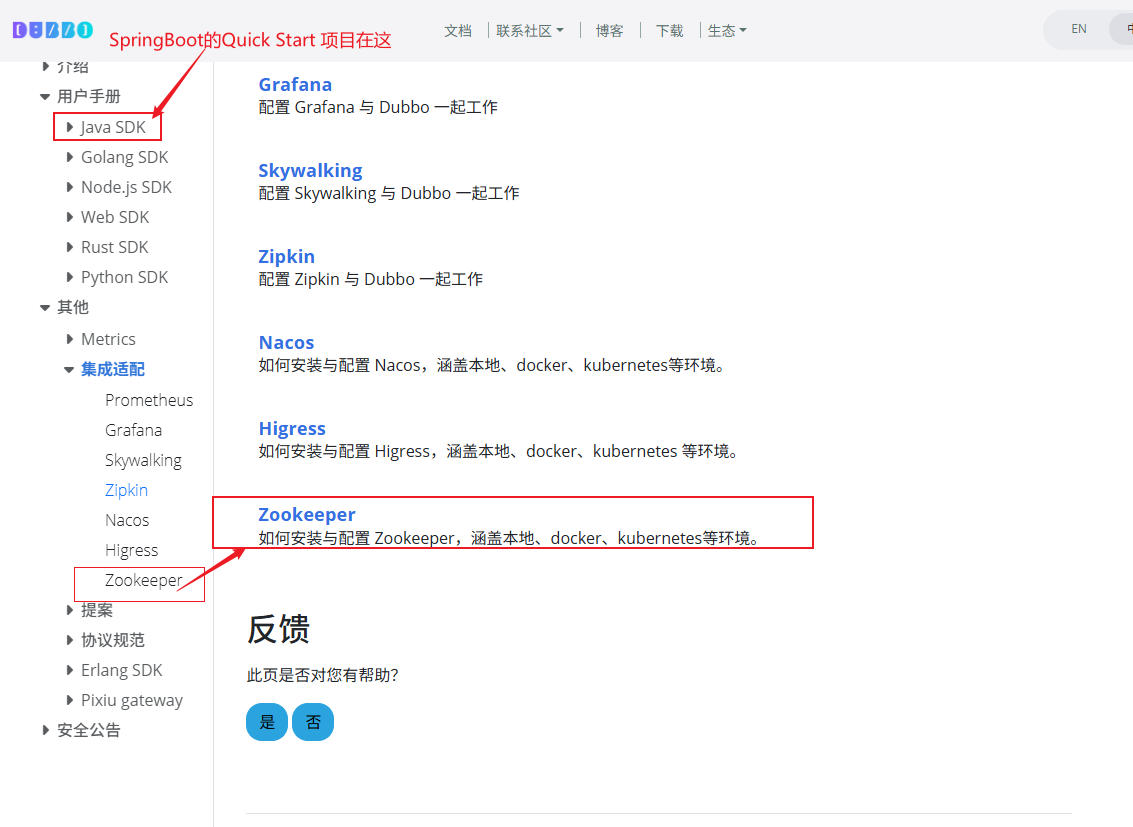Open Pixiu gateway in sidebar
The height and width of the screenshot is (827, 1133).
click(132, 701)
